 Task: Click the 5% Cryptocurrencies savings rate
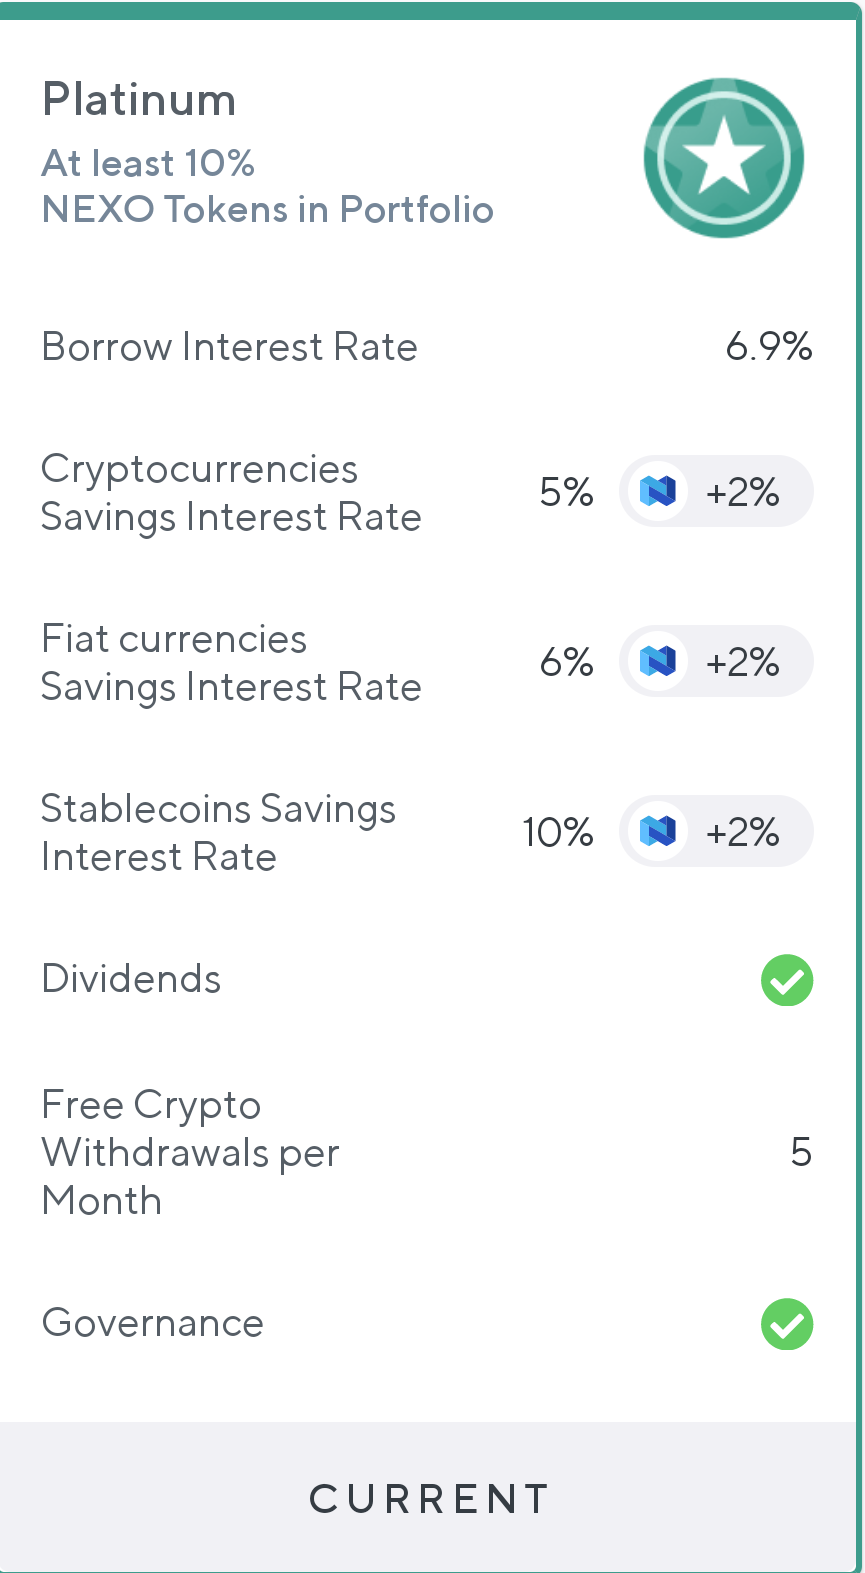(x=566, y=492)
